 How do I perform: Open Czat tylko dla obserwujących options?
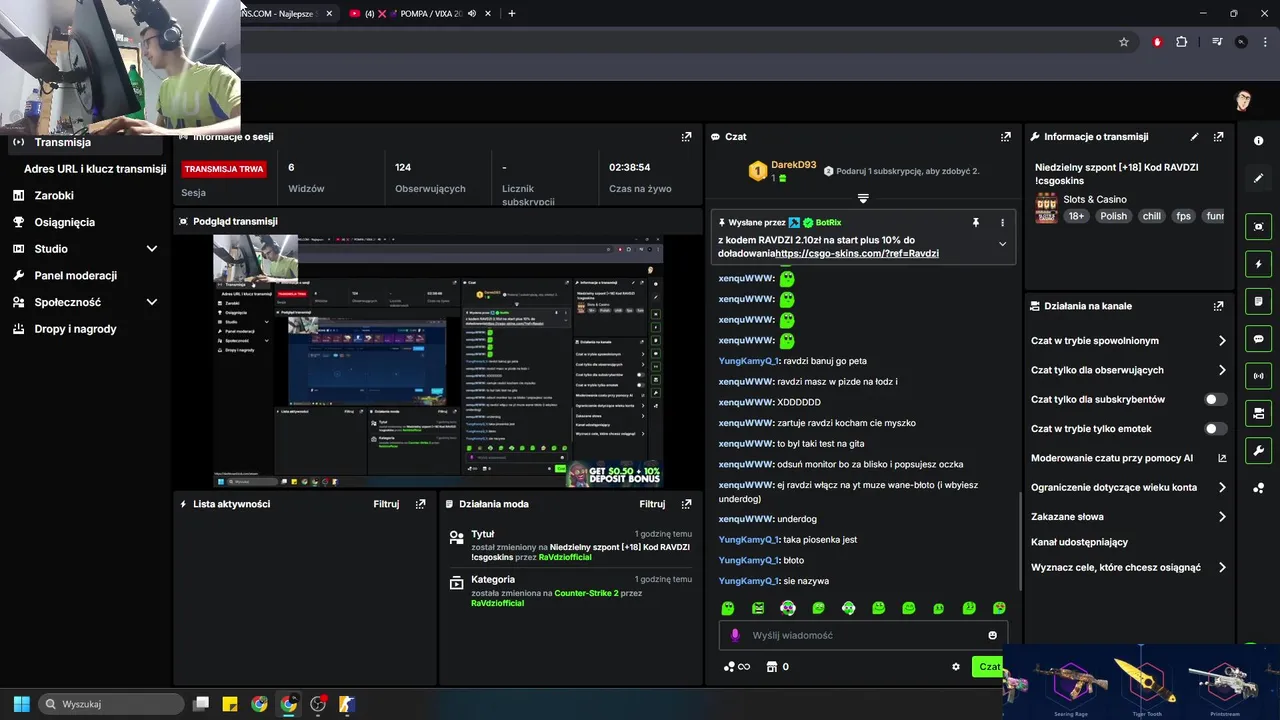(x=1129, y=370)
